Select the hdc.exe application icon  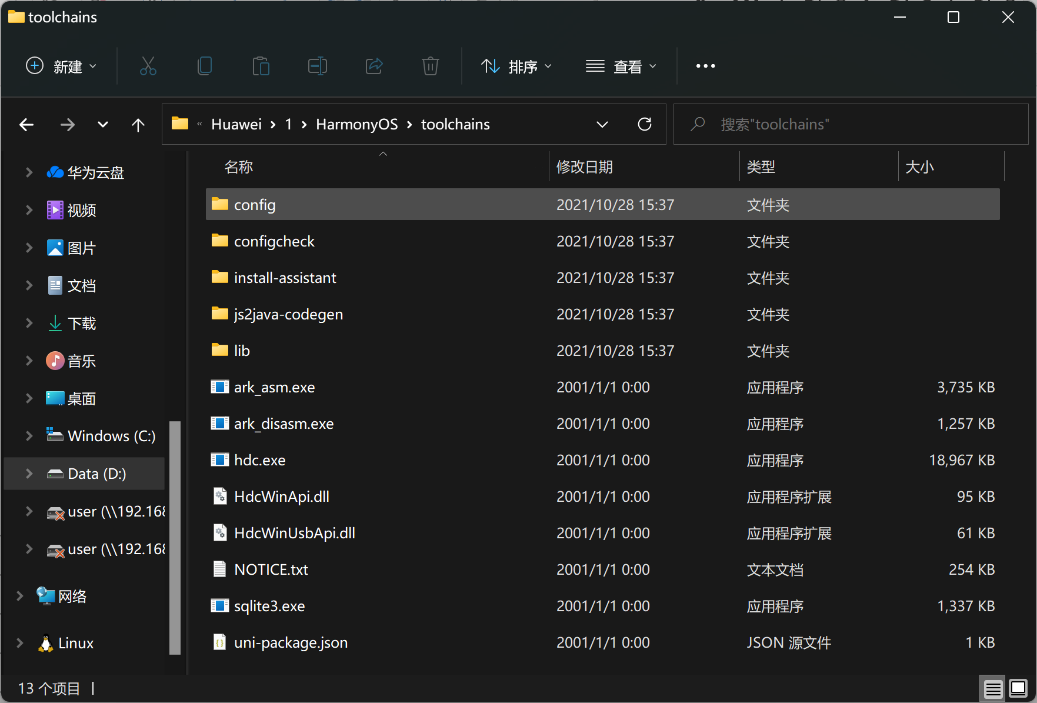220,460
